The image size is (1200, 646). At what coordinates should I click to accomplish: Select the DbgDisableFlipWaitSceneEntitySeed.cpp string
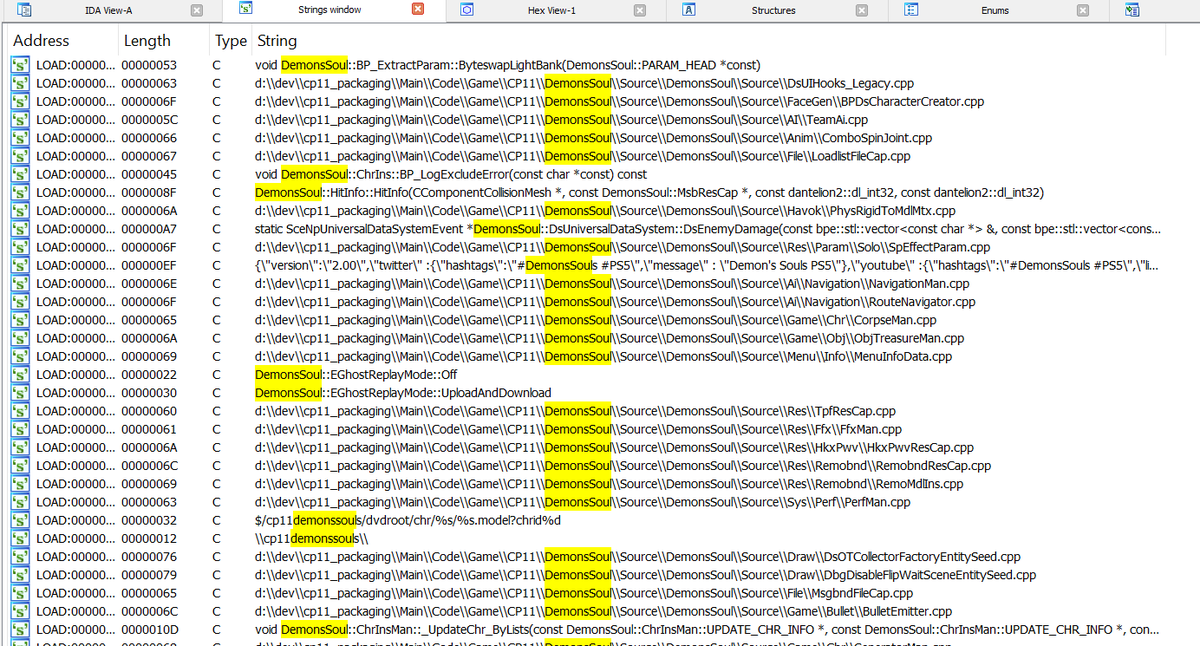[645, 574]
